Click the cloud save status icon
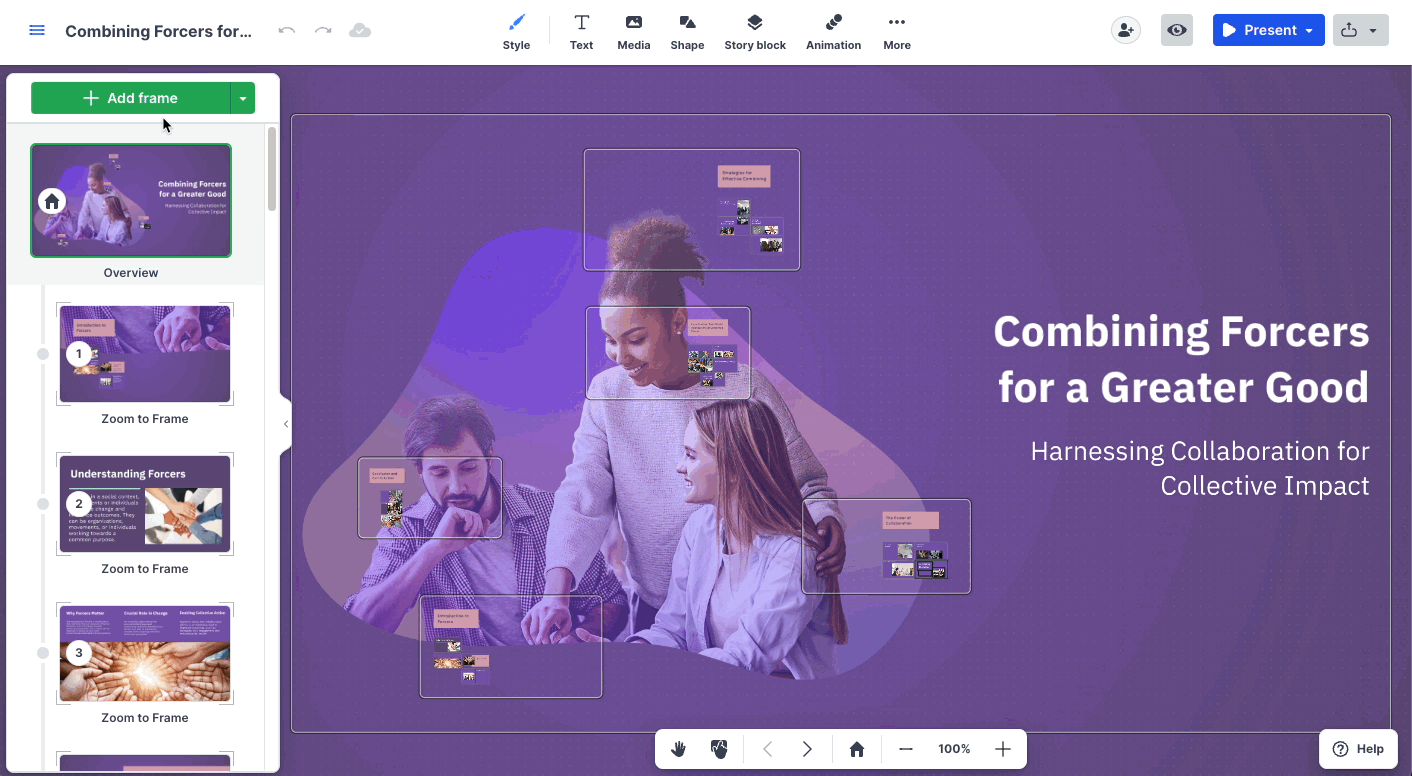This screenshot has height=776, width=1412. (360, 30)
